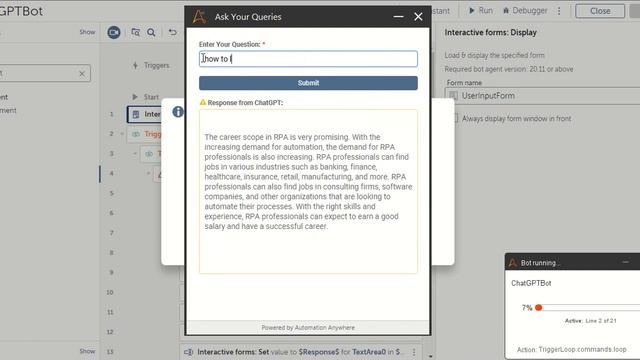Collapse the Trigger loop on line 2
The height and width of the screenshot is (360, 640).
click(122, 134)
